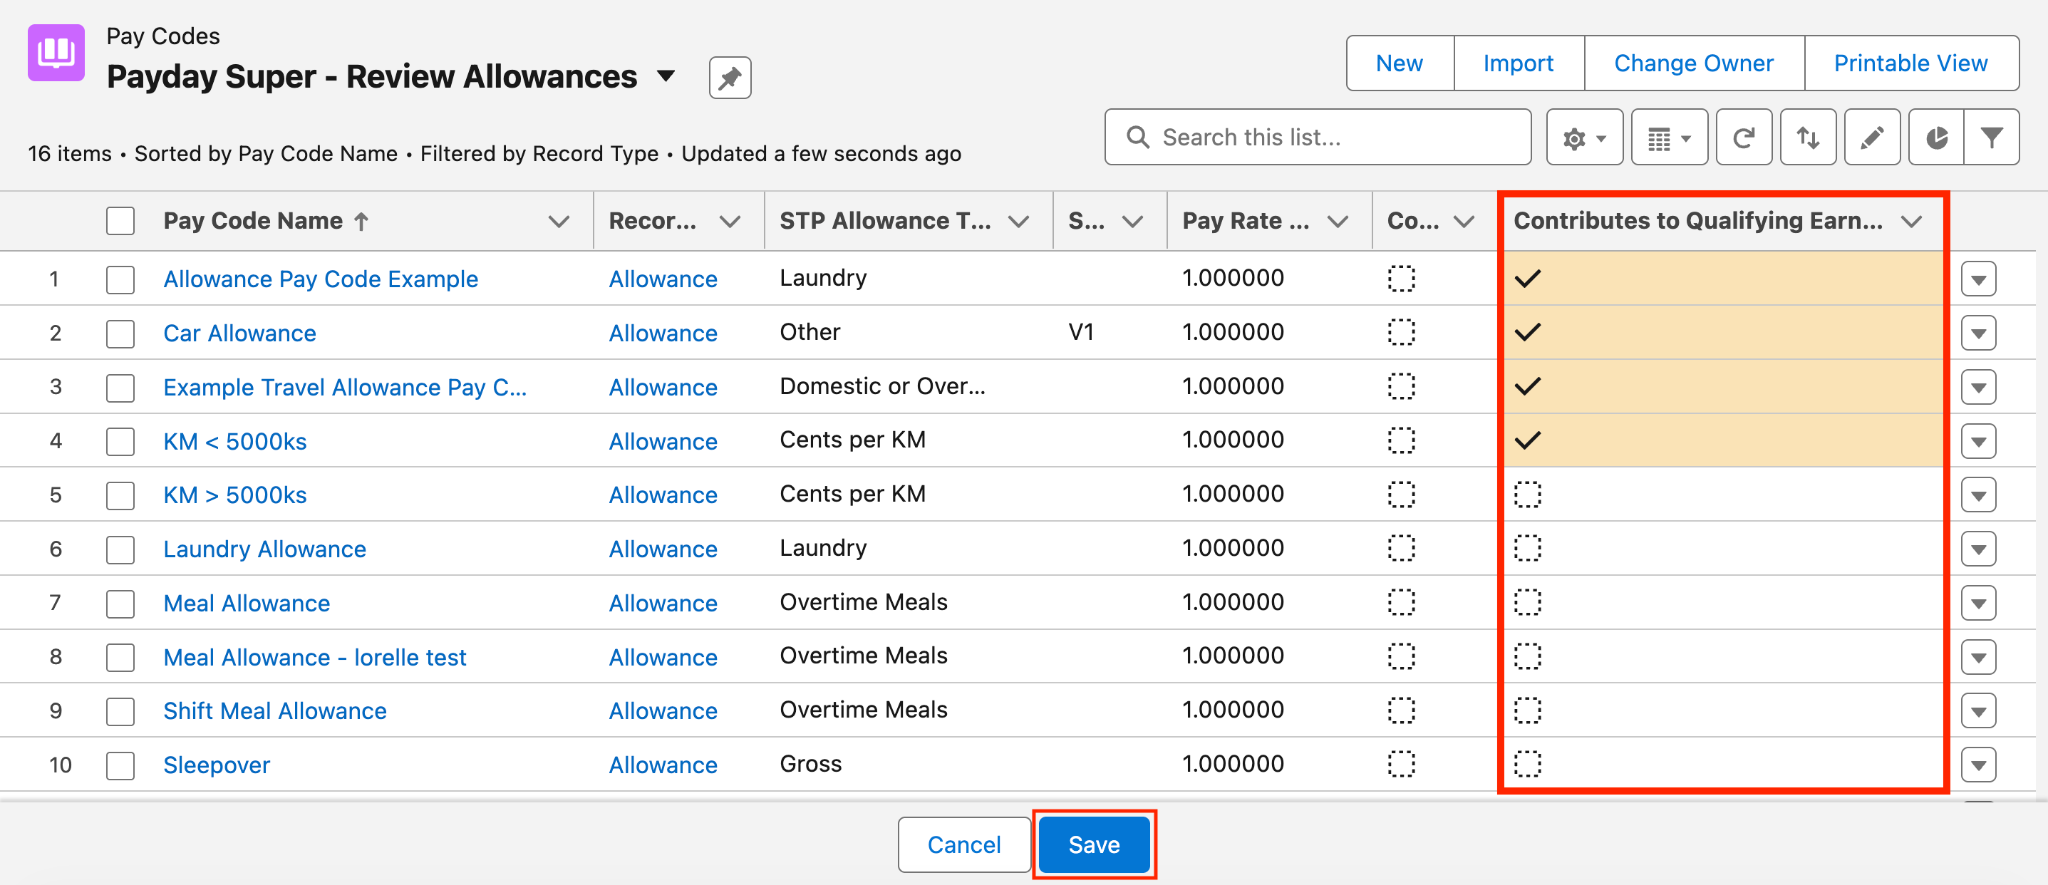Click the V1 cell in Car Allowance row
This screenshot has width=2048, height=885.
coord(1081,332)
